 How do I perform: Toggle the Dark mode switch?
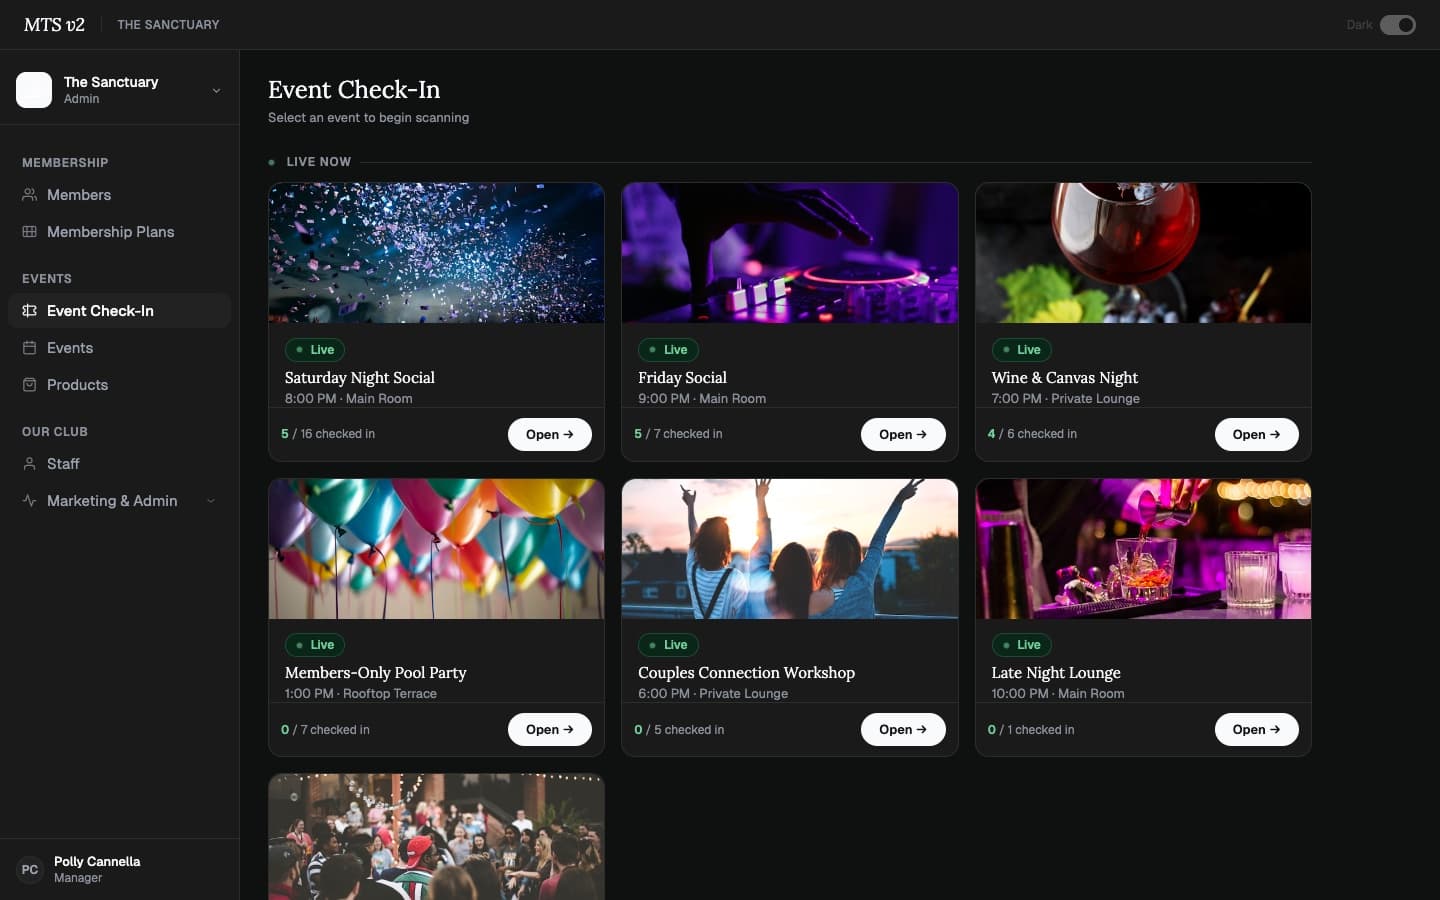(x=1398, y=25)
